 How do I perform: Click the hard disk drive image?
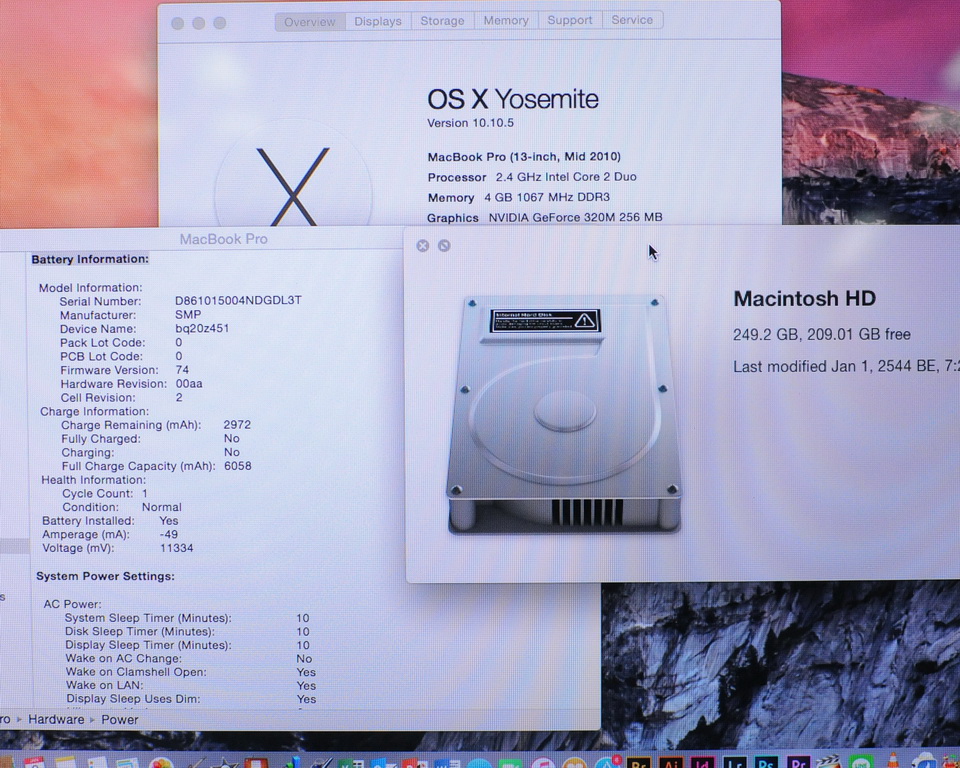coord(563,415)
